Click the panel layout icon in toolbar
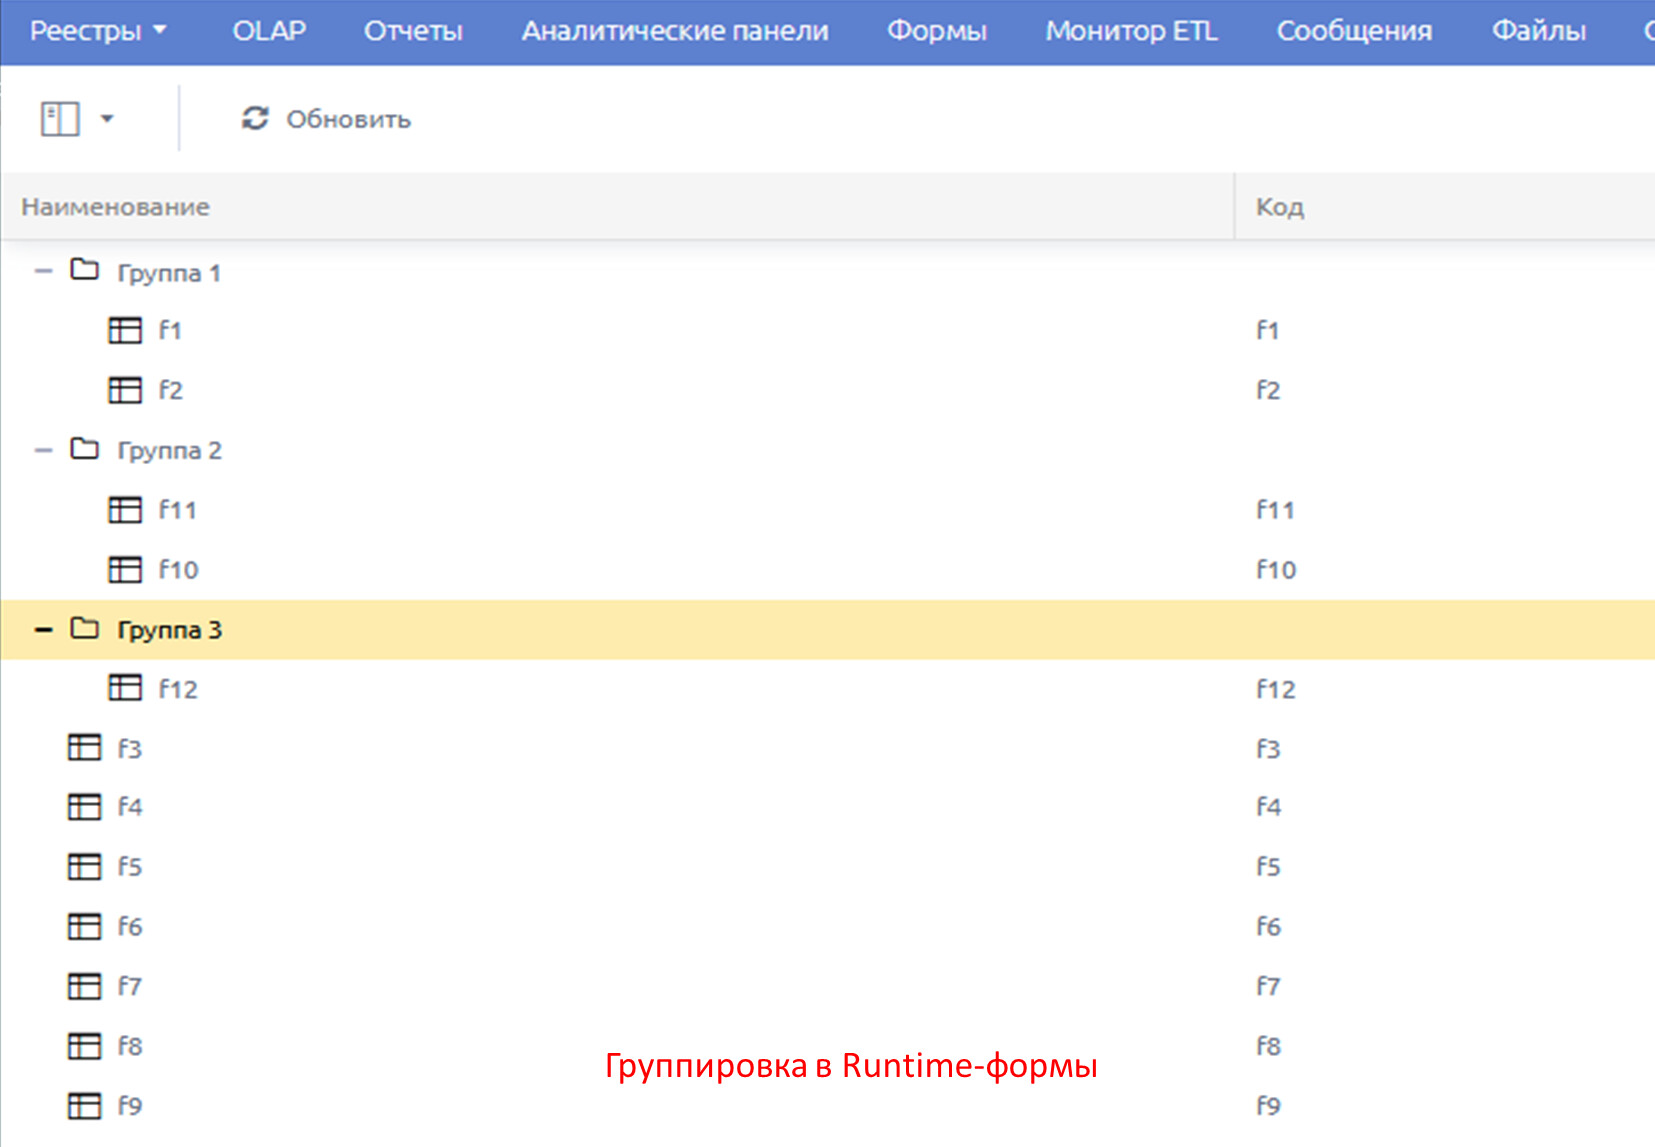 click(x=60, y=119)
